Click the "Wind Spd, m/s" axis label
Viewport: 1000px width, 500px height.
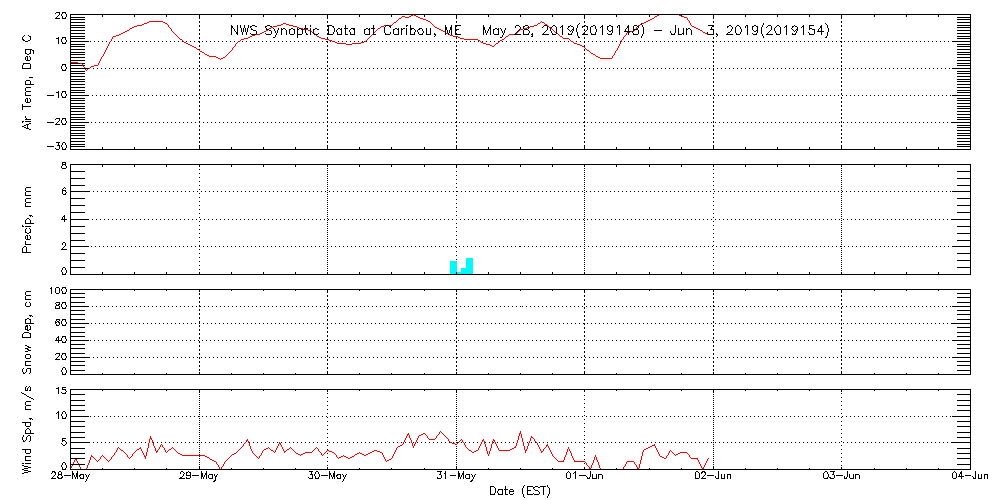click(28, 428)
